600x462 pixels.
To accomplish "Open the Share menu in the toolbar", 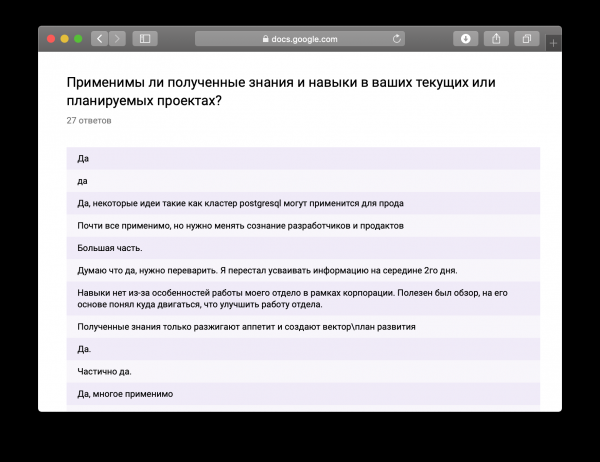I will (496, 39).
